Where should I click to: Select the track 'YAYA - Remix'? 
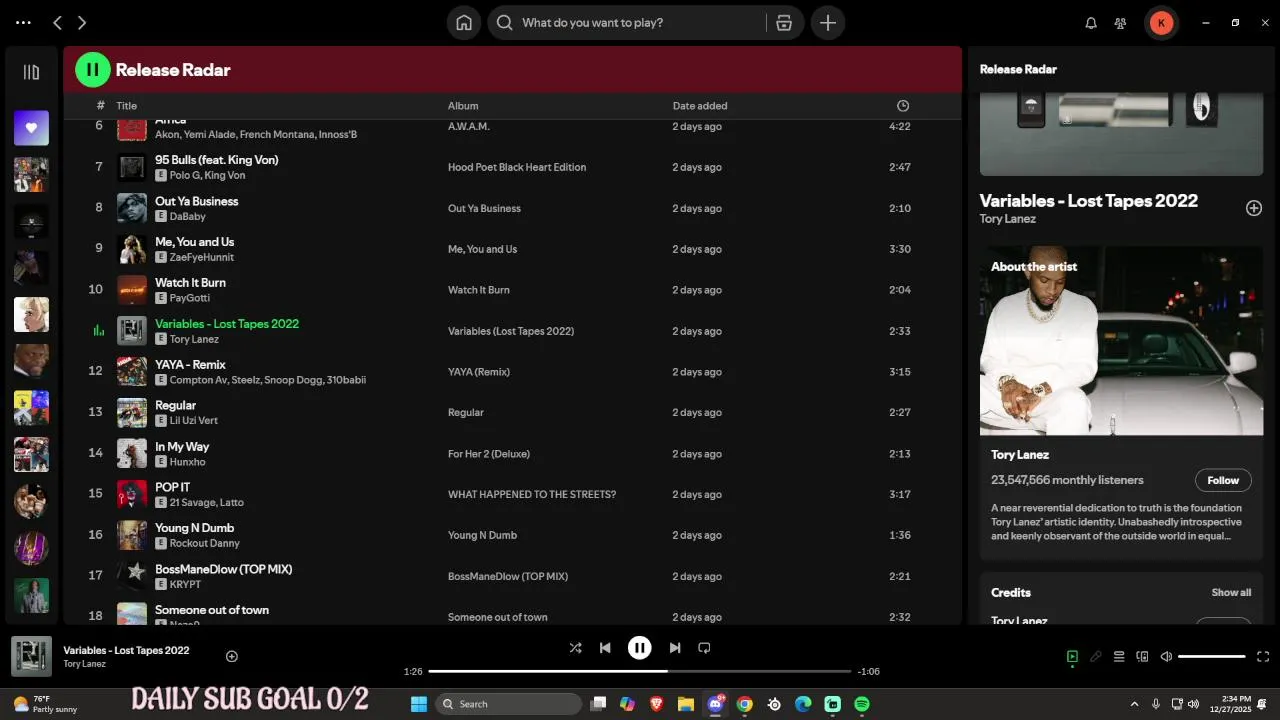190,365
